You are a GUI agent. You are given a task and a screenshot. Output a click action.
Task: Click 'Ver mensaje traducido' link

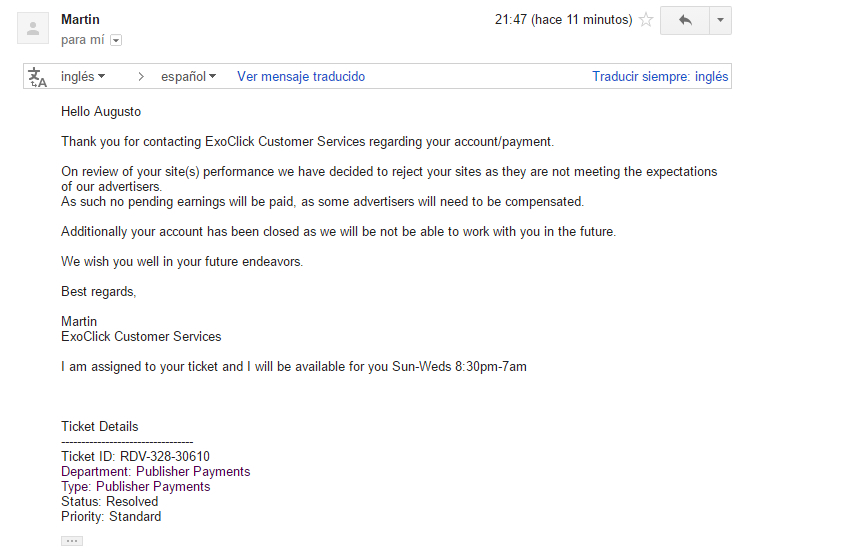coord(301,76)
